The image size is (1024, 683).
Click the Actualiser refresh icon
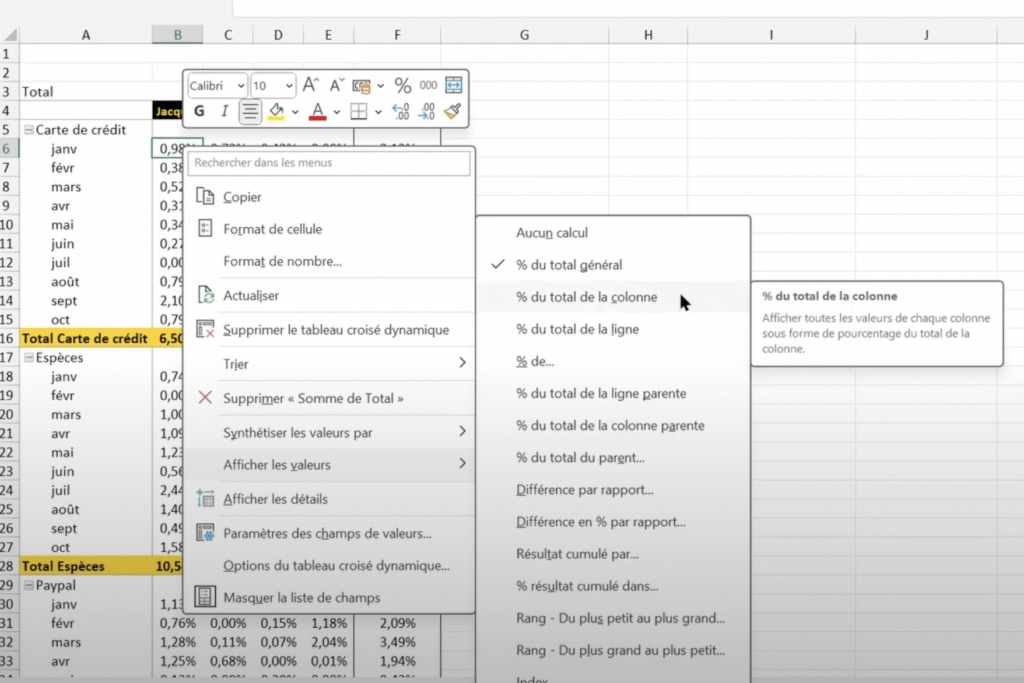point(206,294)
